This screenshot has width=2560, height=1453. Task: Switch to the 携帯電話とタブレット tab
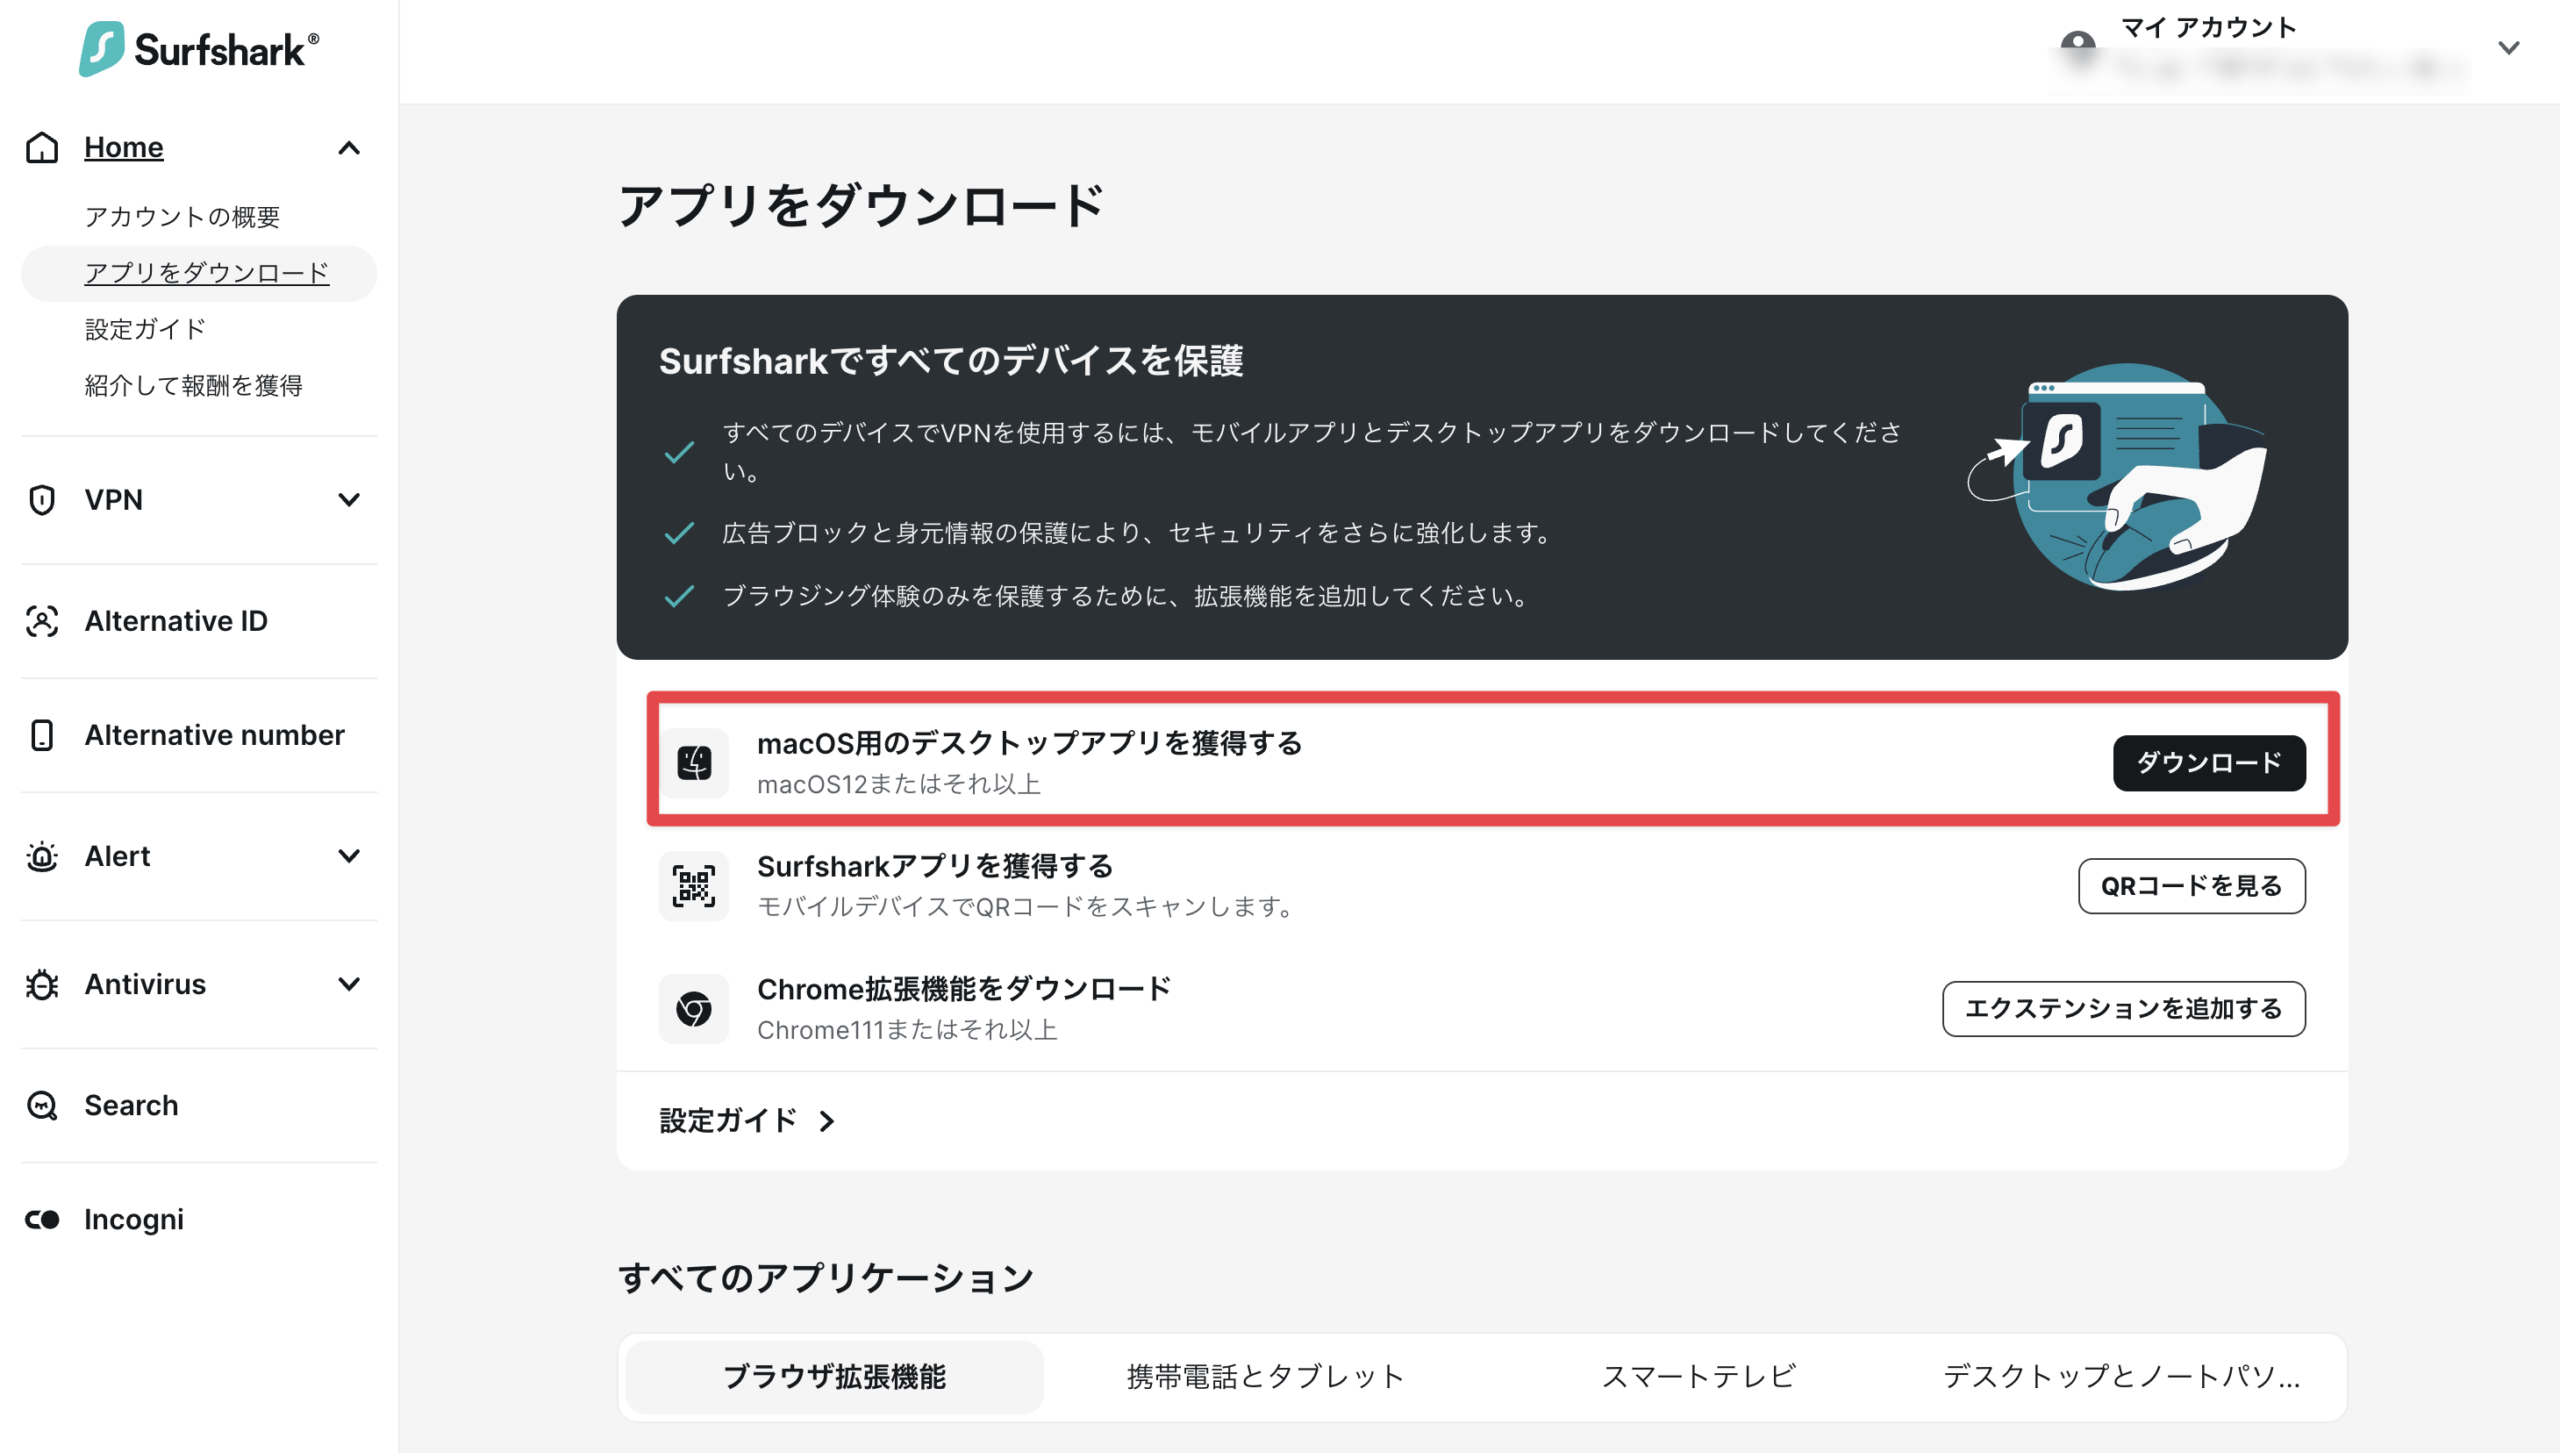pos(1265,1377)
